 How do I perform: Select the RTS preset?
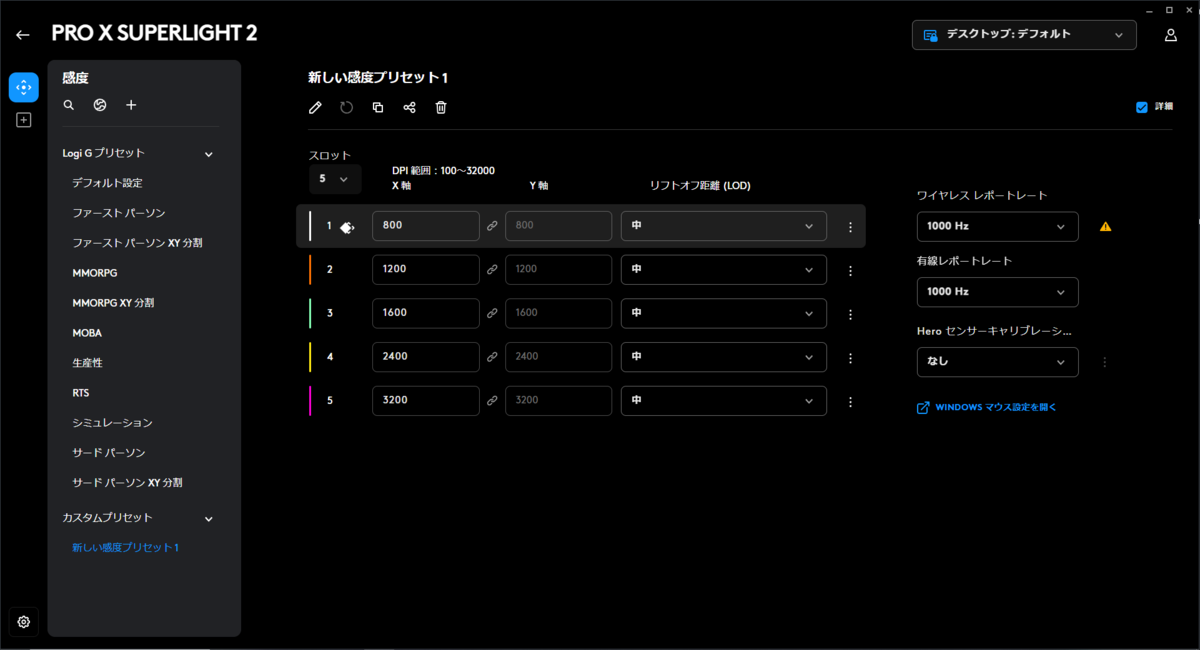tap(81, 393)
